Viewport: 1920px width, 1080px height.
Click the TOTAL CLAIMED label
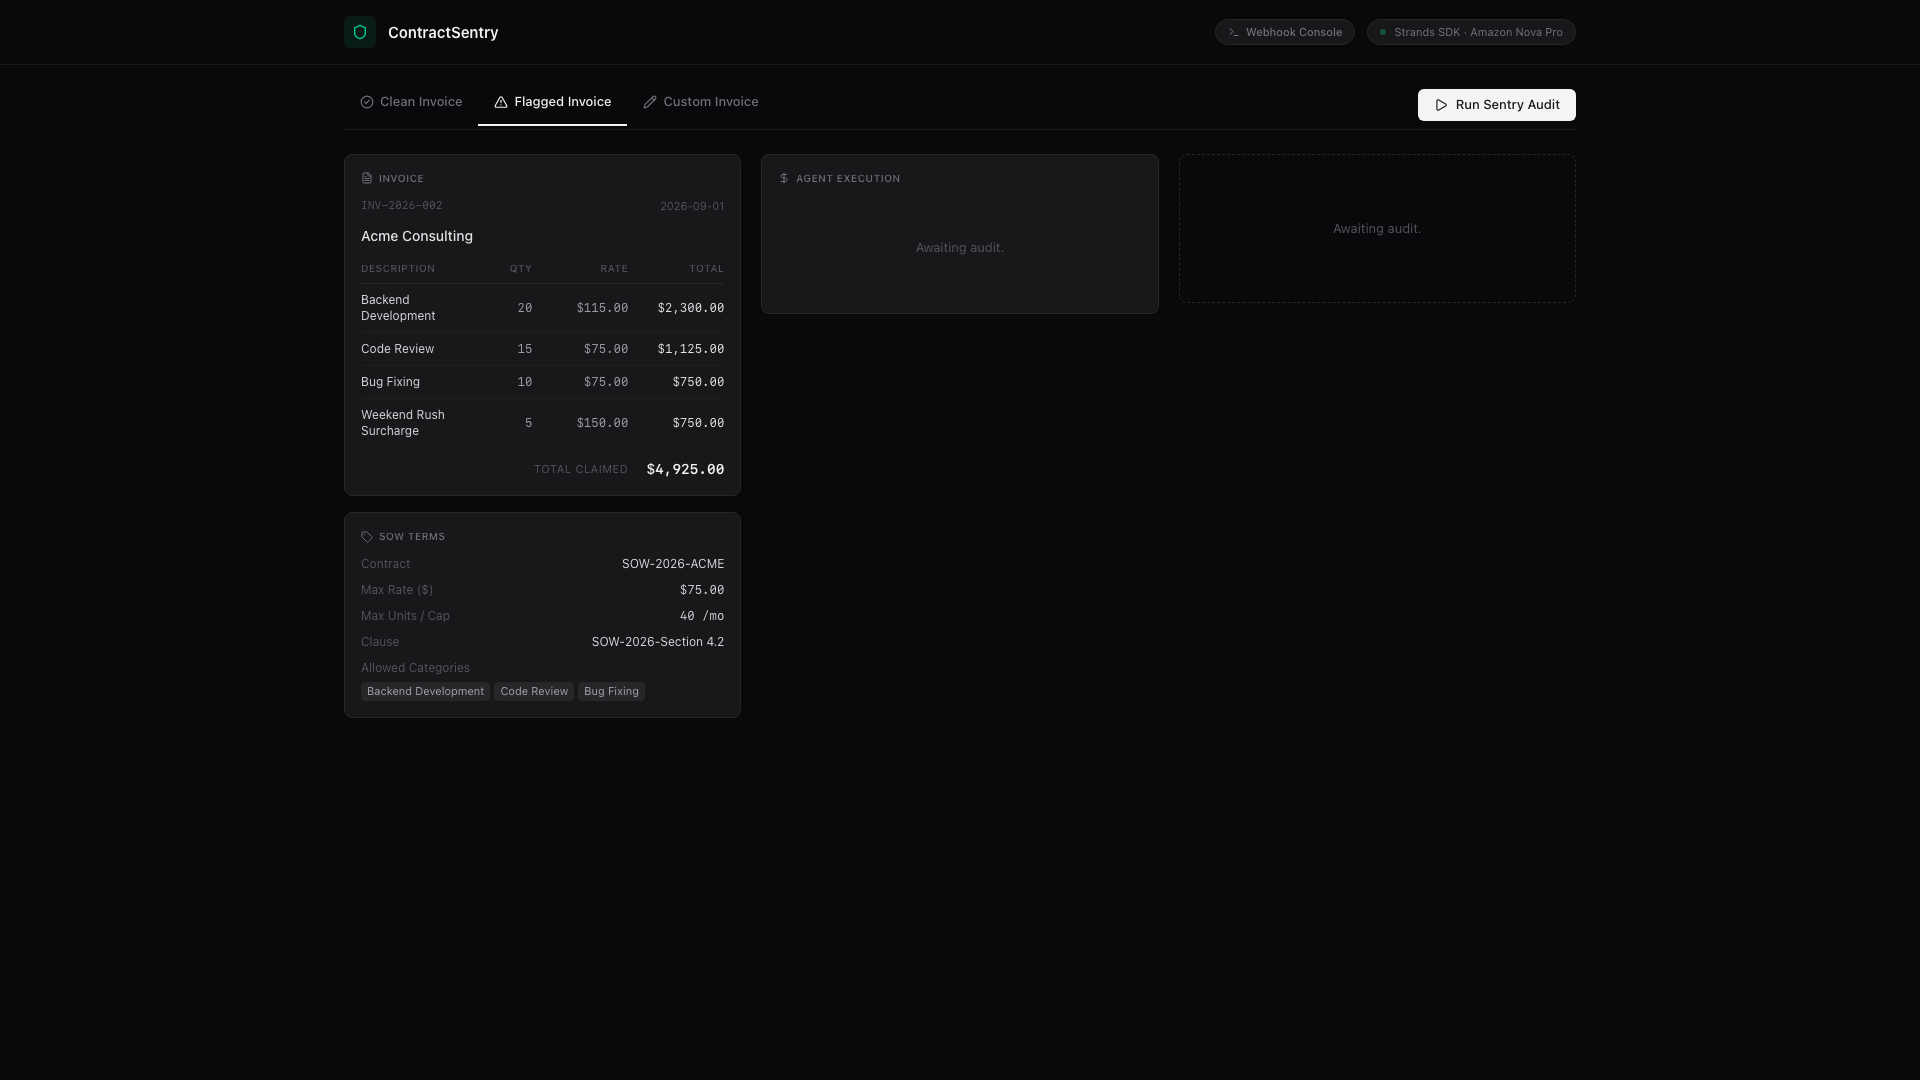[x=581, y=469]
